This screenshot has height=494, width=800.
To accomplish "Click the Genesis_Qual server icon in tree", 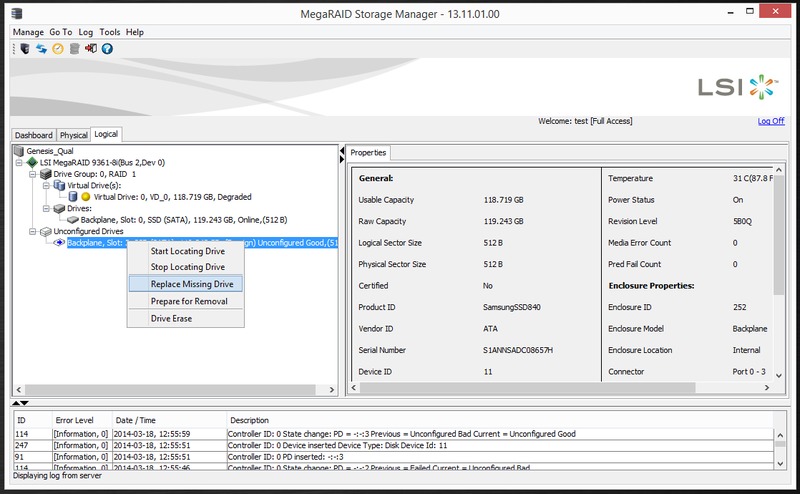I will (18, 151).
